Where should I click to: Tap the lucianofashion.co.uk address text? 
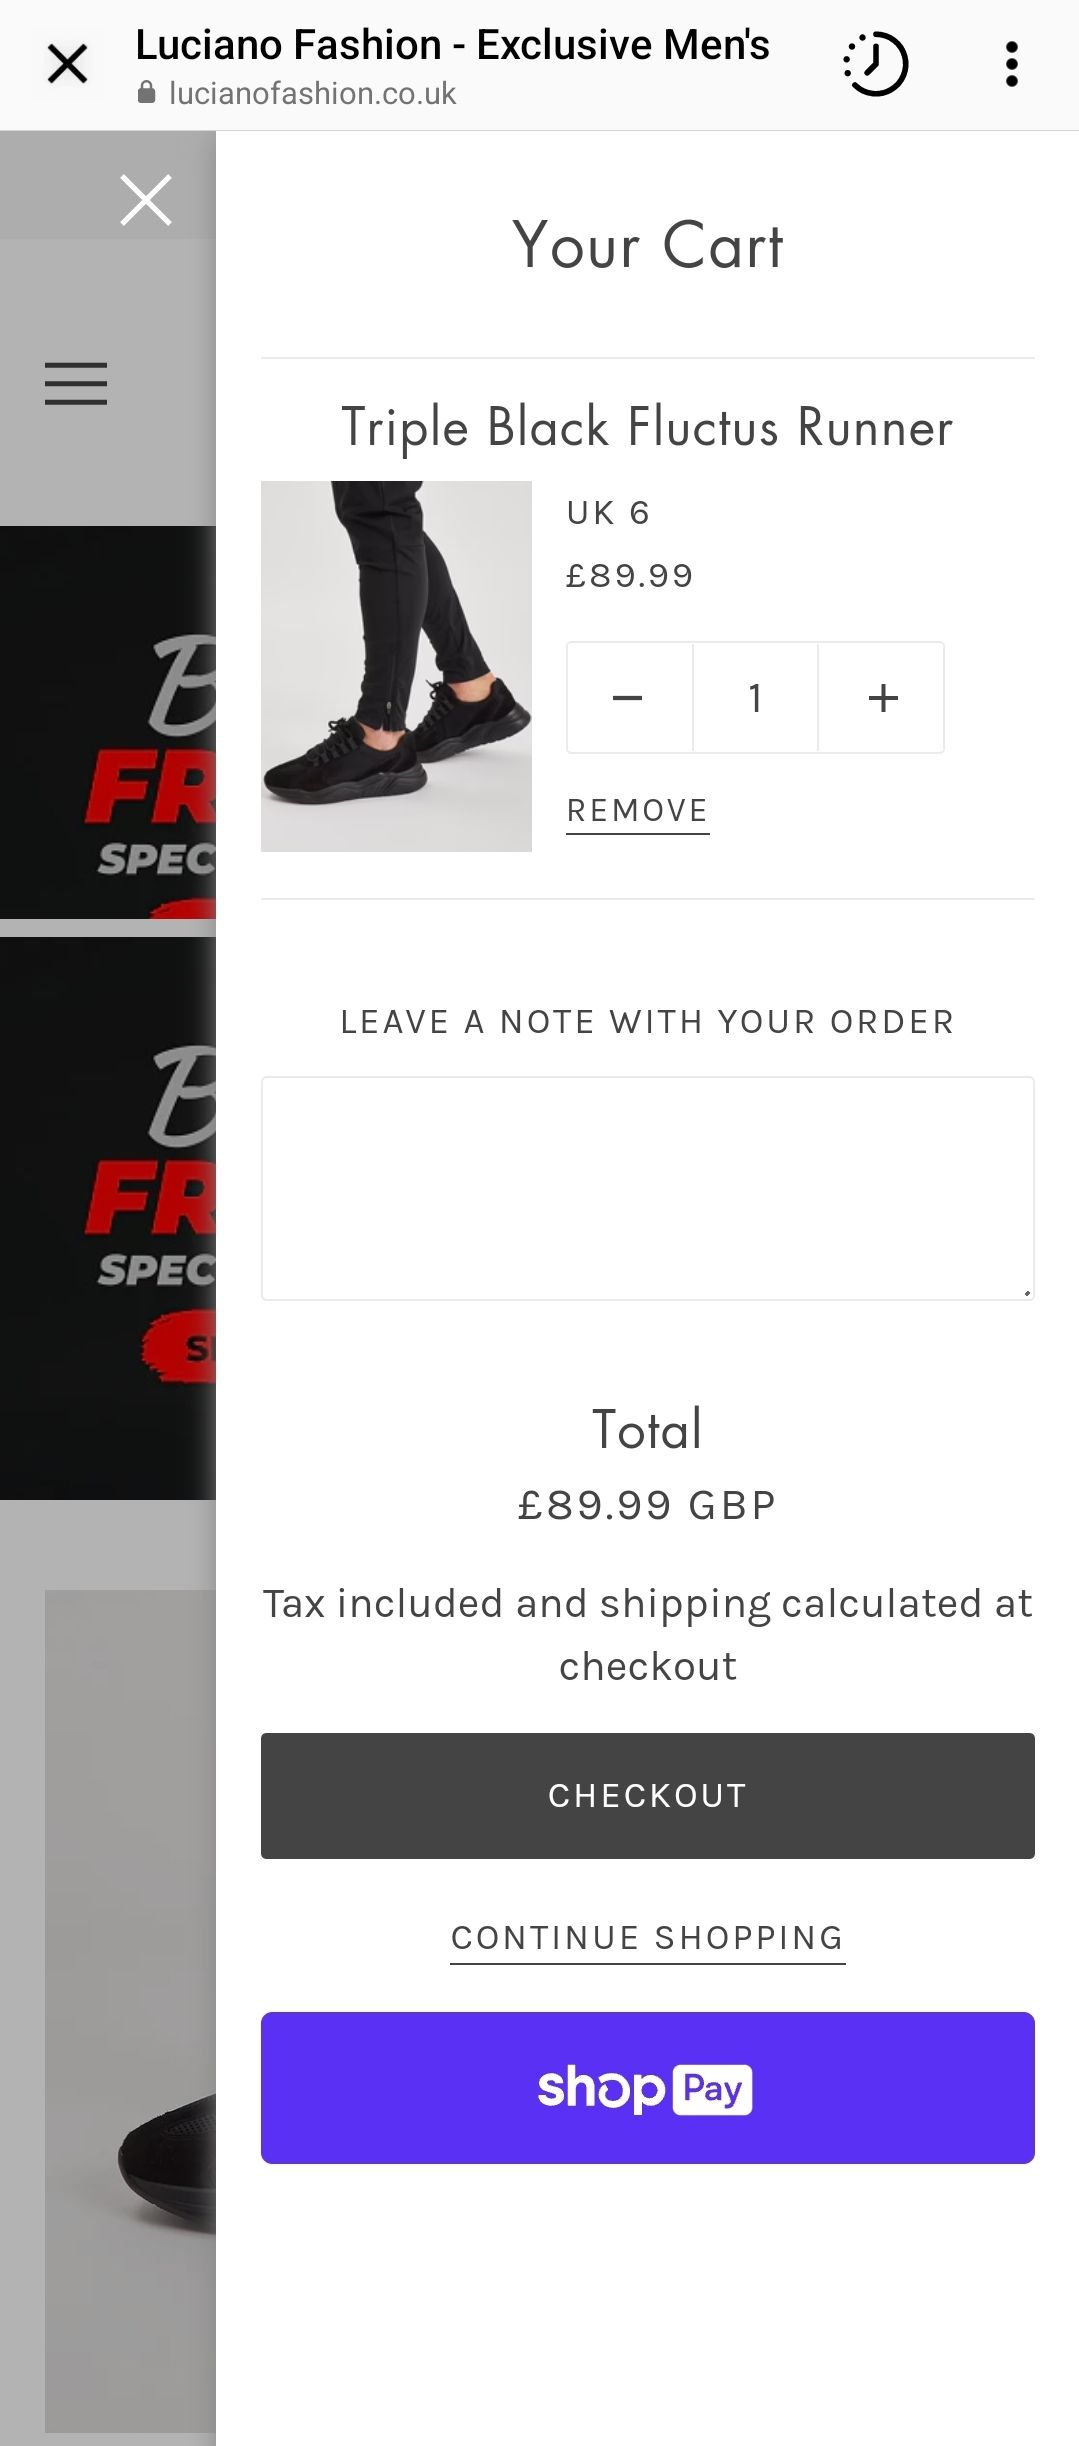tap(312, 93)
